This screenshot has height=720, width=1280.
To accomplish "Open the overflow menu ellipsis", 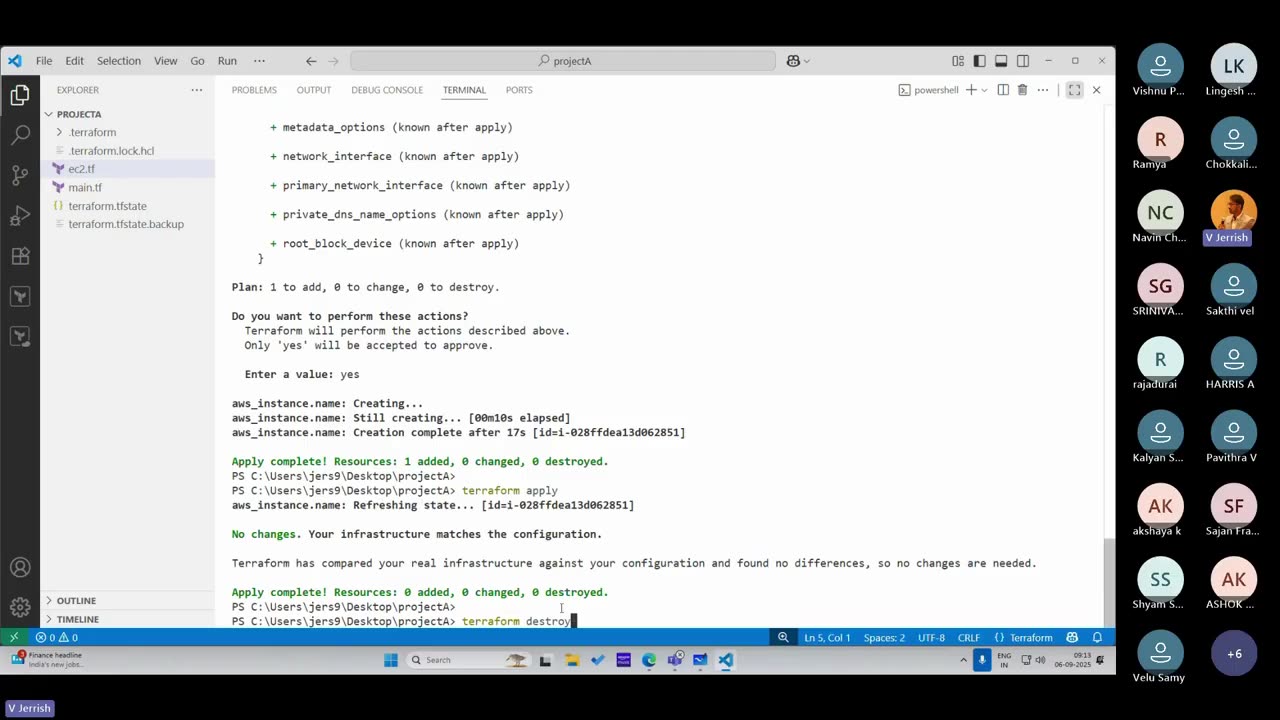I will pyautogui.click(x=260, y=61).
